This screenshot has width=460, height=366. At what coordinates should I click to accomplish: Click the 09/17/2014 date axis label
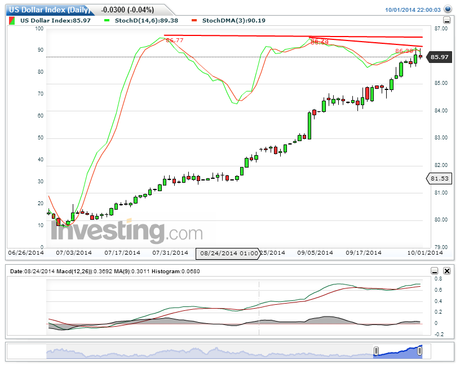pyautogui.click(x=363, y=253)
